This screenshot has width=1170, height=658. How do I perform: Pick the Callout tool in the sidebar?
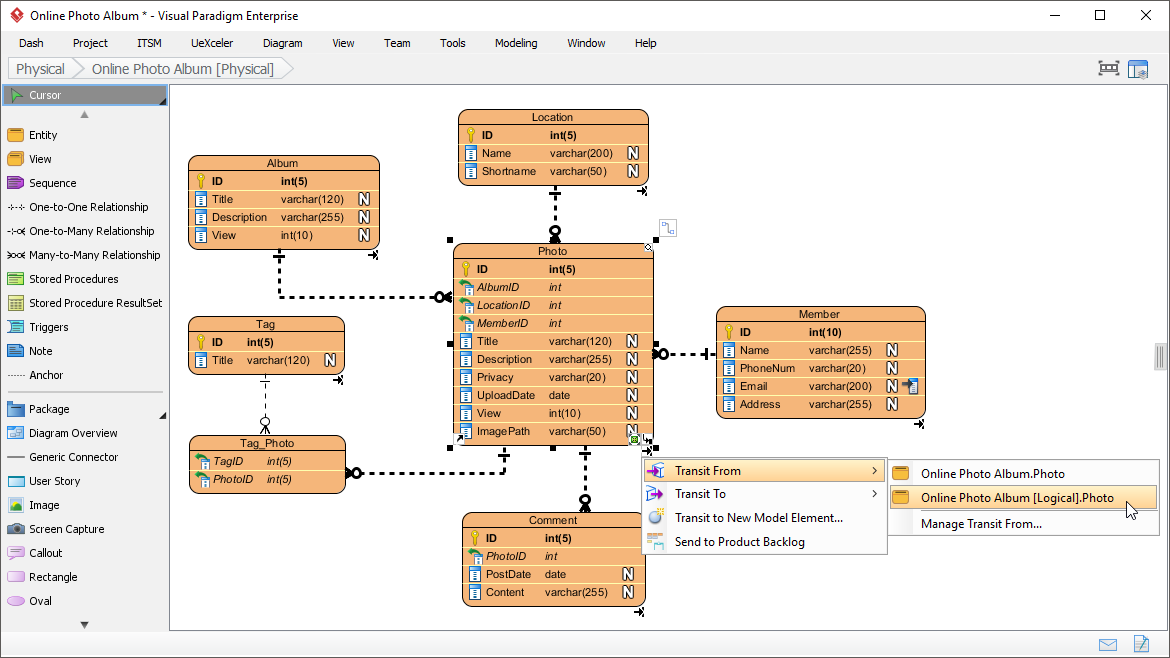(45, 552)
